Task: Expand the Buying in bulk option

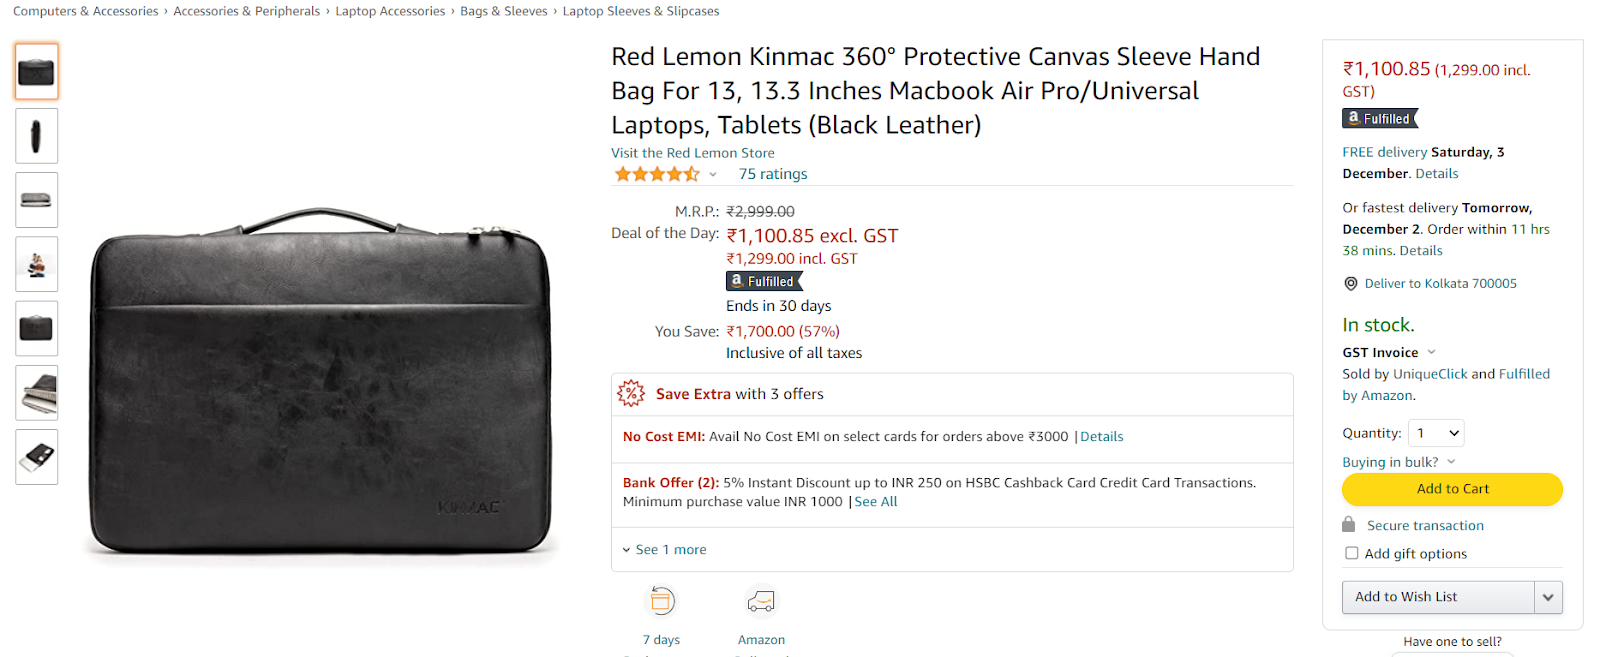Action: click(1399, 462)
